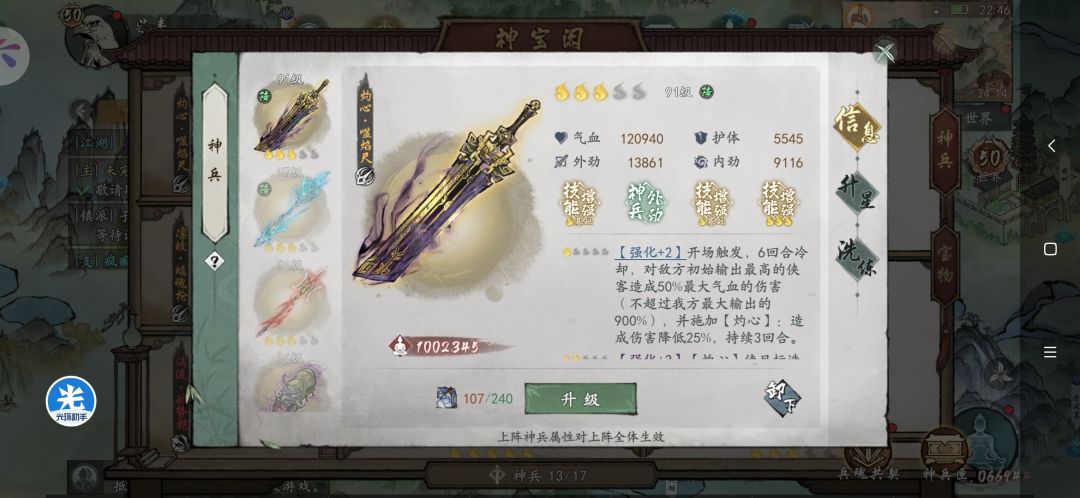This screenshot has height=498, width=1080.
Task: Tap the 卸下 unequip icon
Action: 782,397
